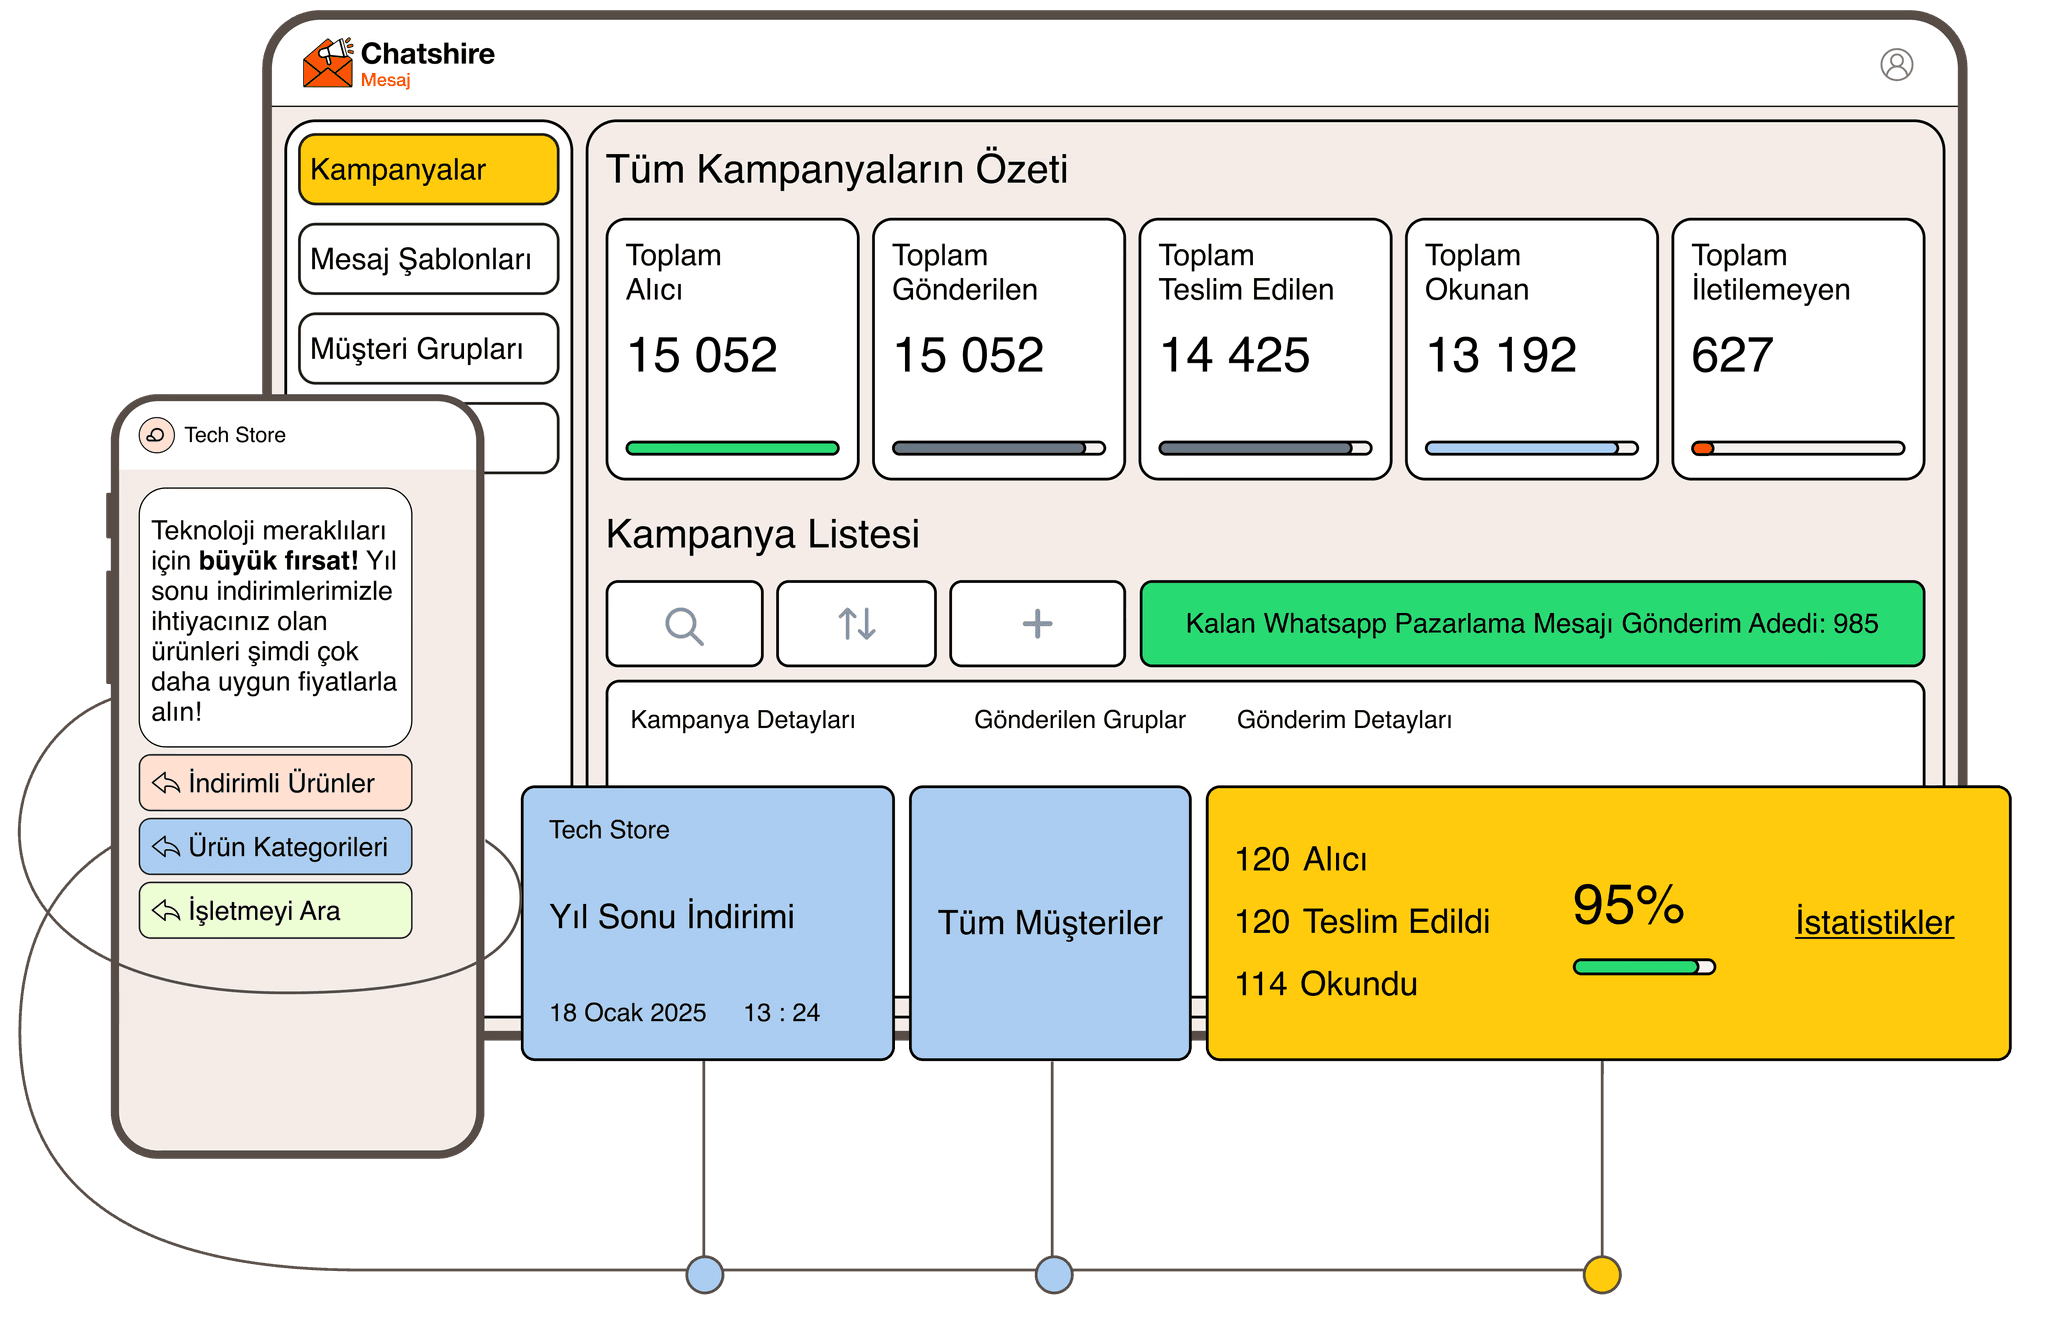The width and height of the screenshot is (2048, 1318).
Task: Click the search magnifier icon button
Action: click(x=684, y=625)
